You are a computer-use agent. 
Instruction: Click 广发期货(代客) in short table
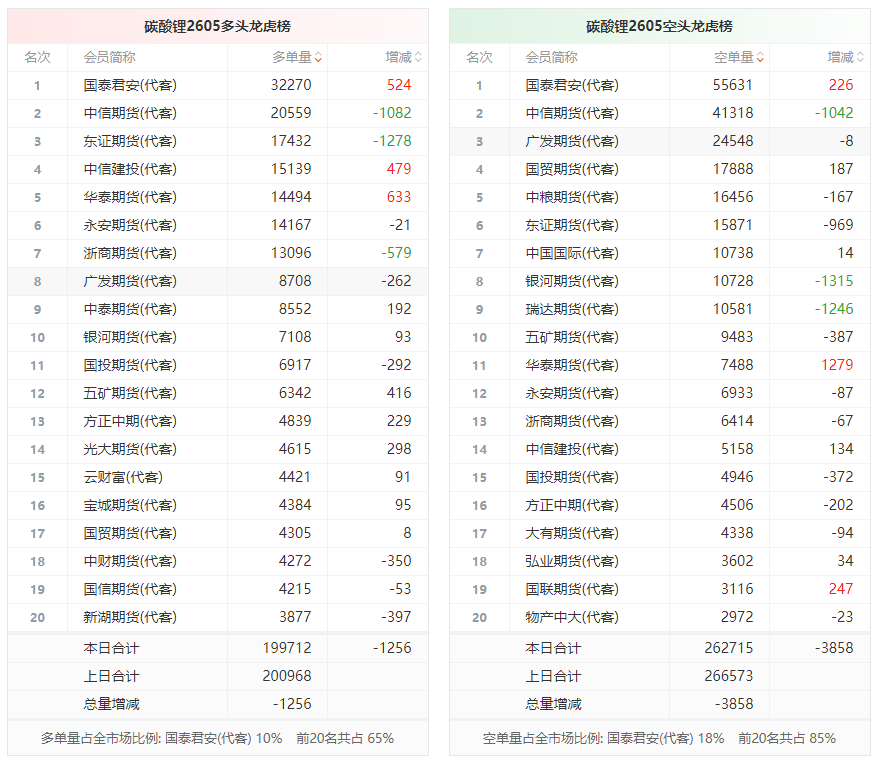pyautogui.click(x=572, y=141)
